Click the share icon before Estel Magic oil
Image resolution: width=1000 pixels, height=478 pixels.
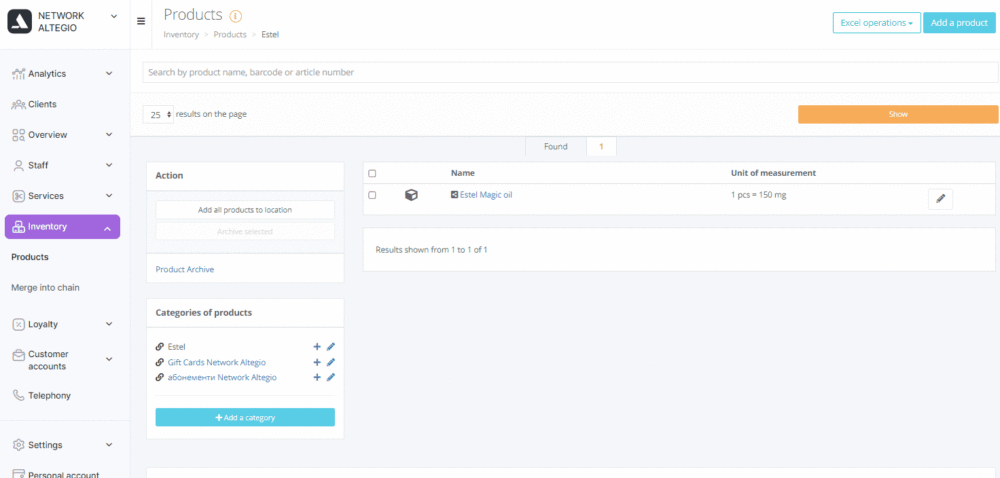(455, 195)
